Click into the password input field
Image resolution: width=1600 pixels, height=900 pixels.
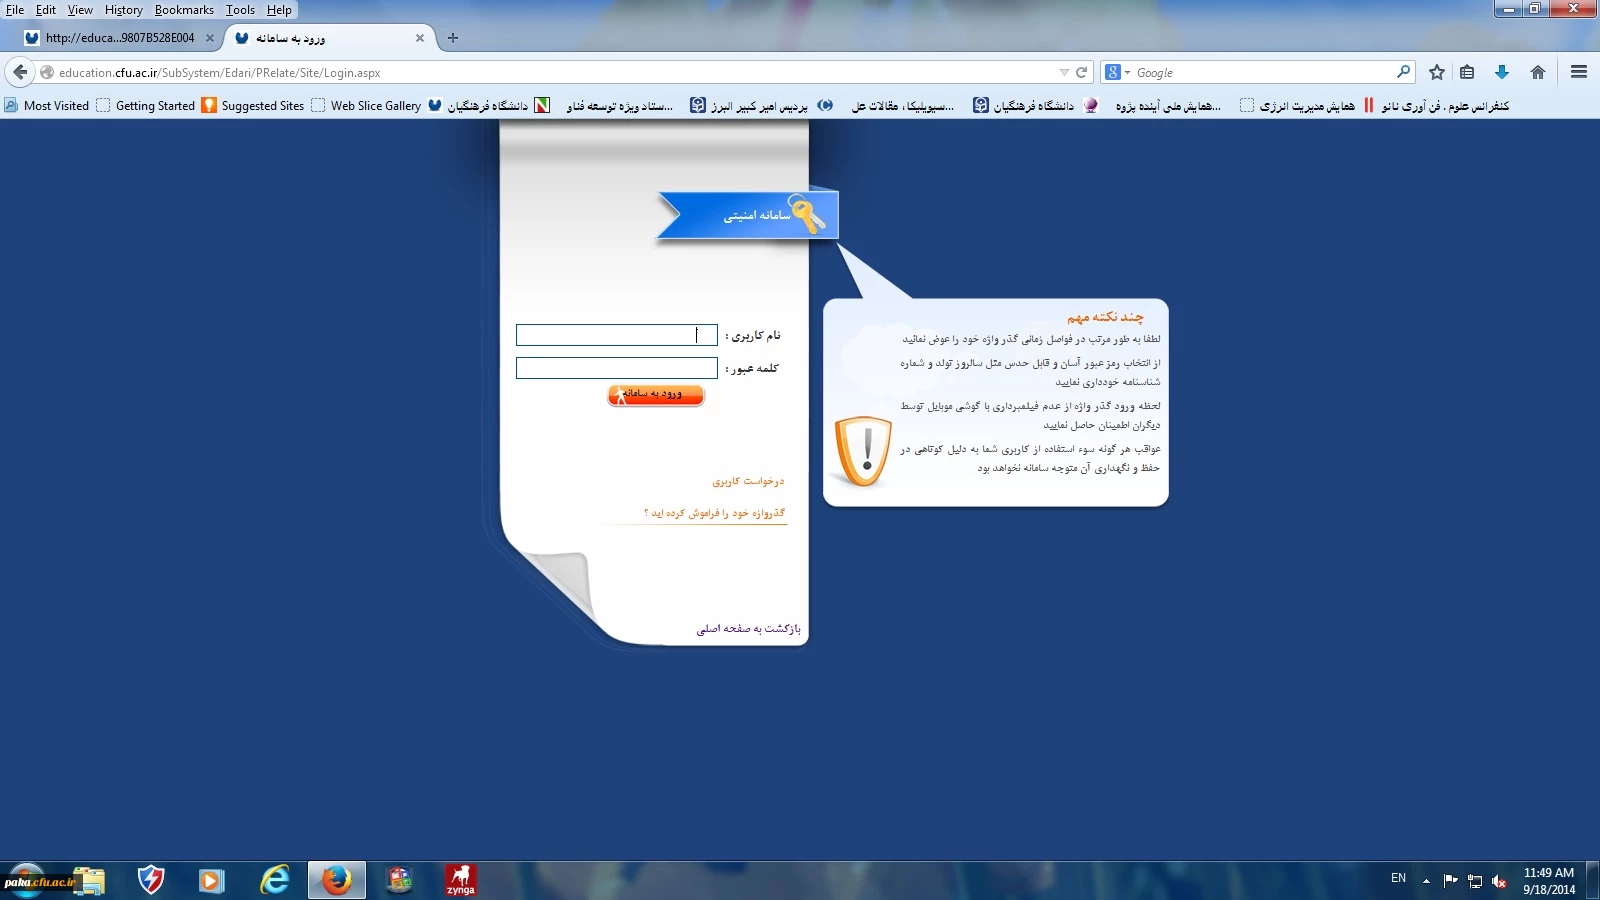pyautogui.click(x=616, y=368)
